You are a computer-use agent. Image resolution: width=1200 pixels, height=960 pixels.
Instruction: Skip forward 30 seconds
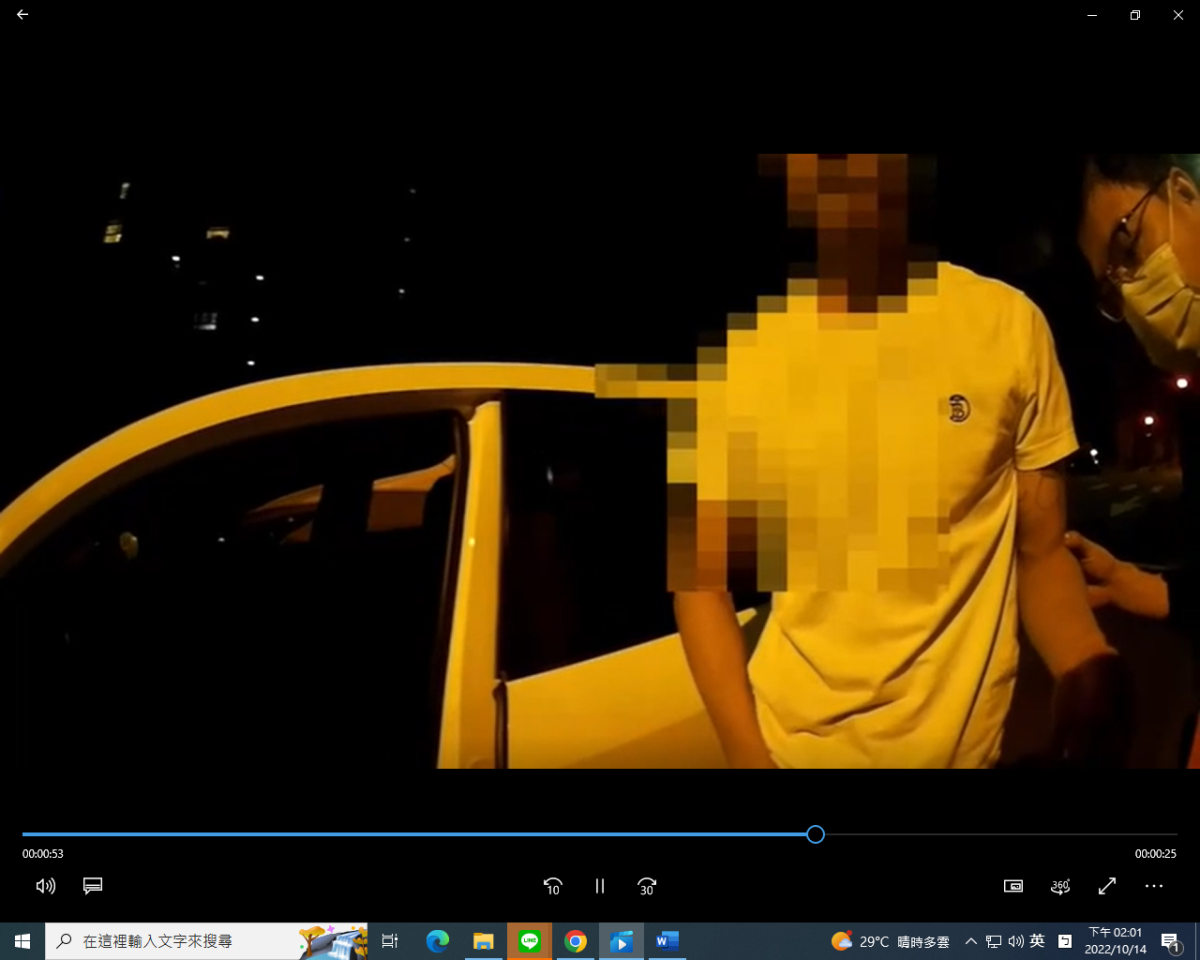click(647, 886)
